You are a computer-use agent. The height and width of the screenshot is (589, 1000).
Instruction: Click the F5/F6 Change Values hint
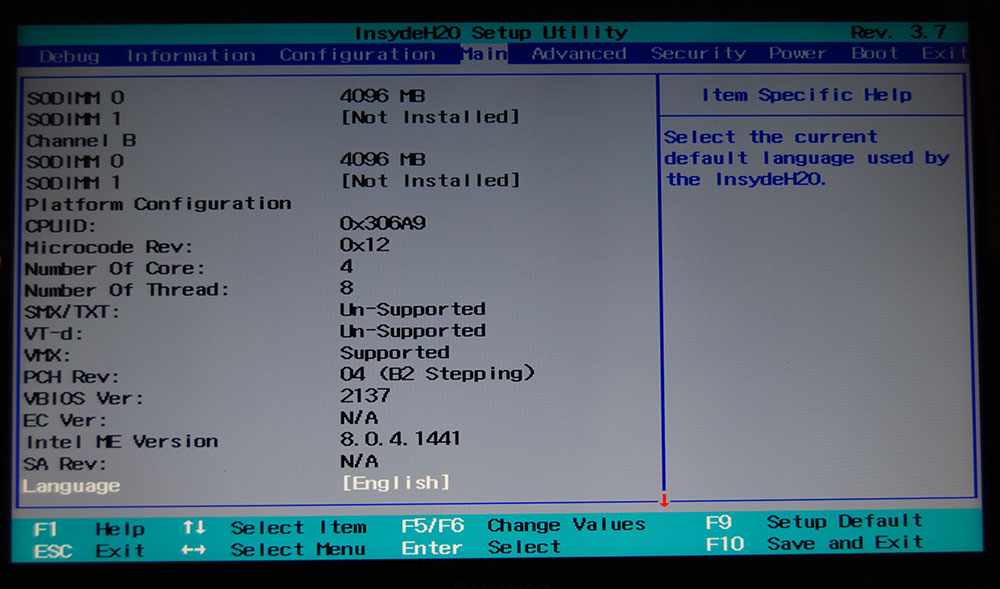pyautogui.click(x=524, y=526)
